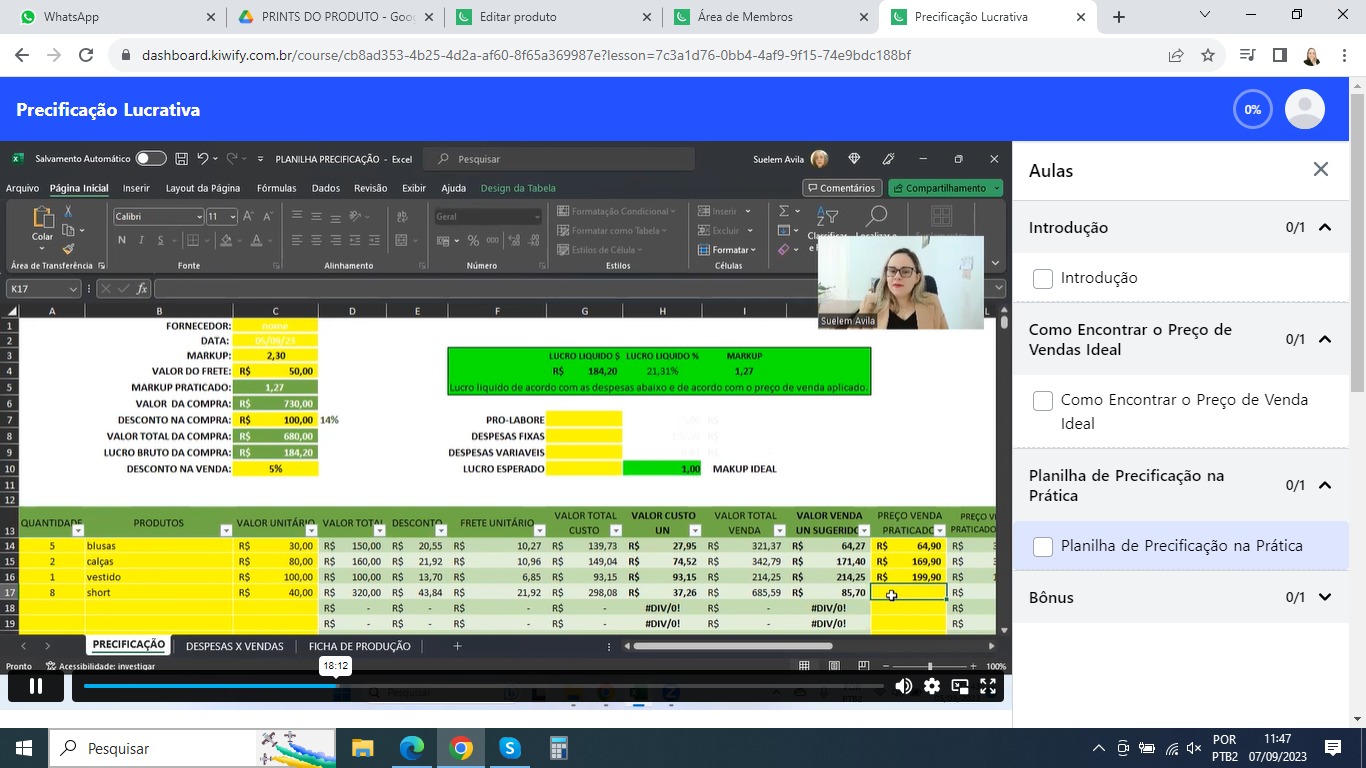Toggle Salvamento Automático switch in Excel video

151,158
